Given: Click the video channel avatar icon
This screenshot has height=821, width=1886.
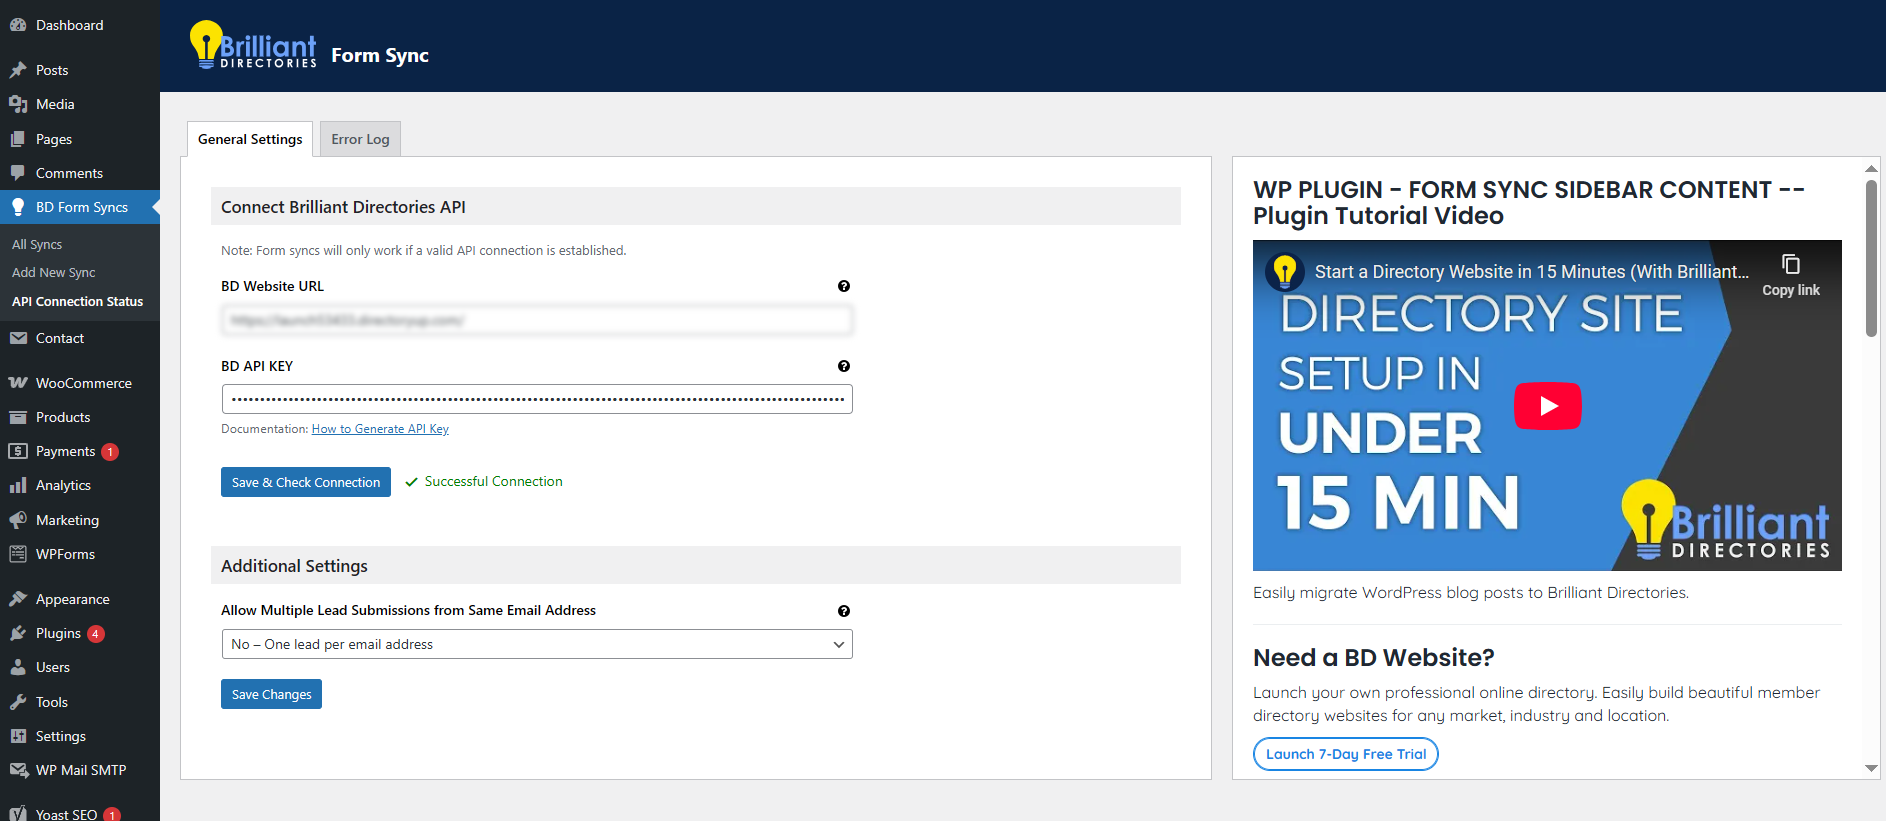Looking at the screenshot, I should (x=1285, y=272).
